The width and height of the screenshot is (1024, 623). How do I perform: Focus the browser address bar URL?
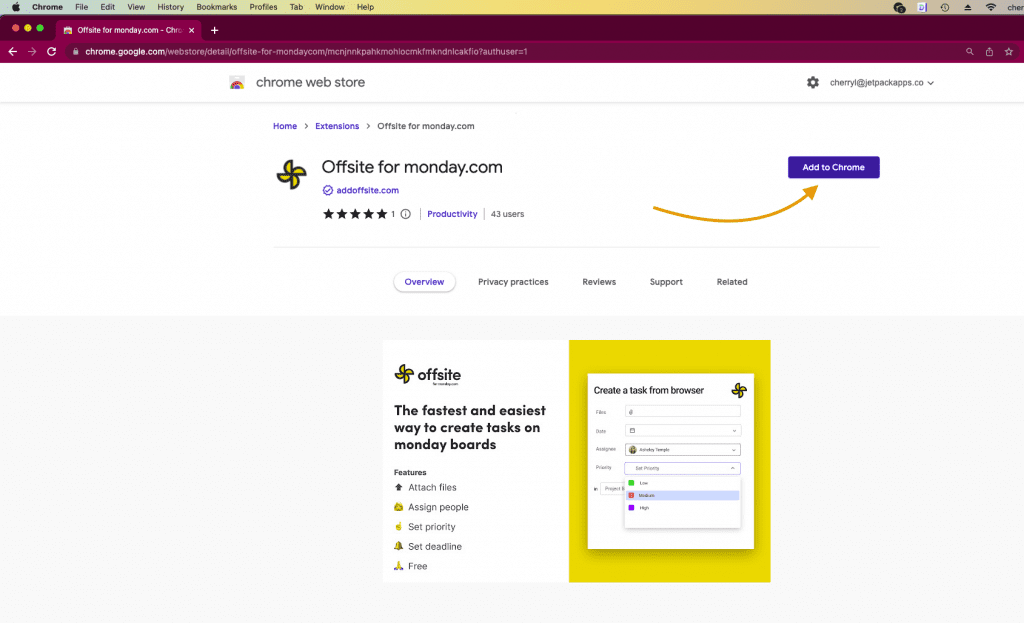coord(306,52)
